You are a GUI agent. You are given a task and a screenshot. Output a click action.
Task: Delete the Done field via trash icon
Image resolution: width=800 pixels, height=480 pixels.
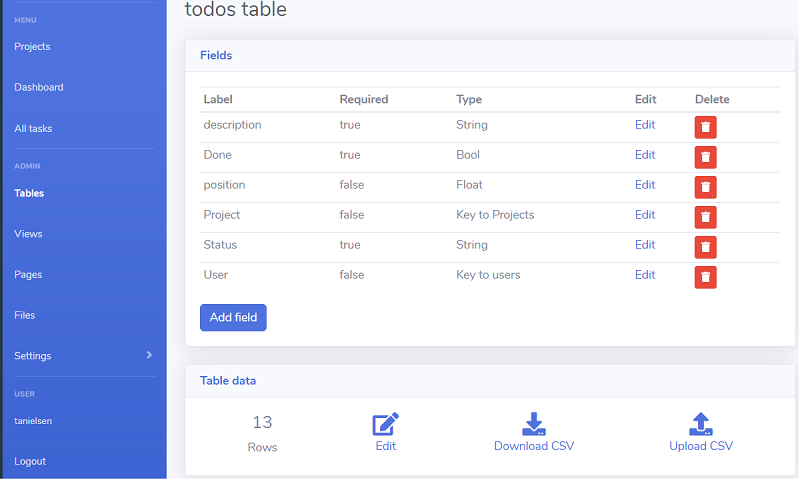point(706,157)
